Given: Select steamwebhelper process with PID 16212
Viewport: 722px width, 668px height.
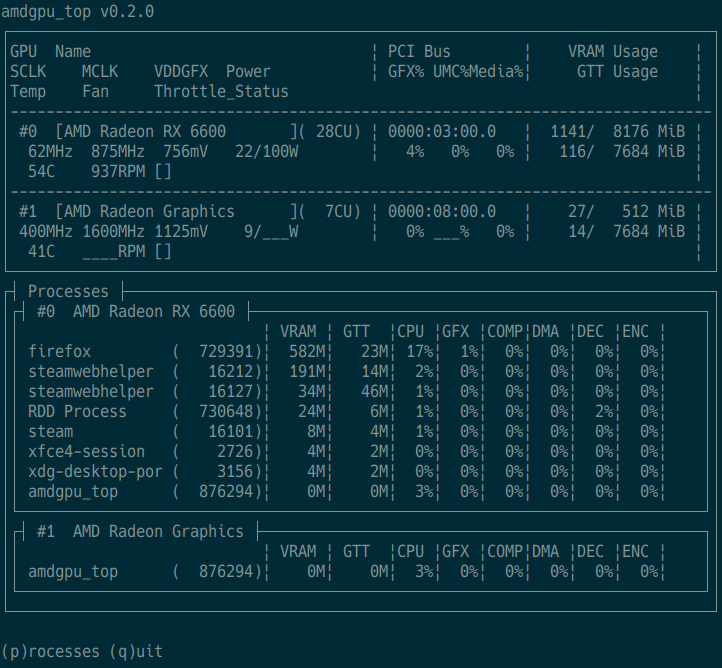Looking at the screenshot, I should pos(91,372).
